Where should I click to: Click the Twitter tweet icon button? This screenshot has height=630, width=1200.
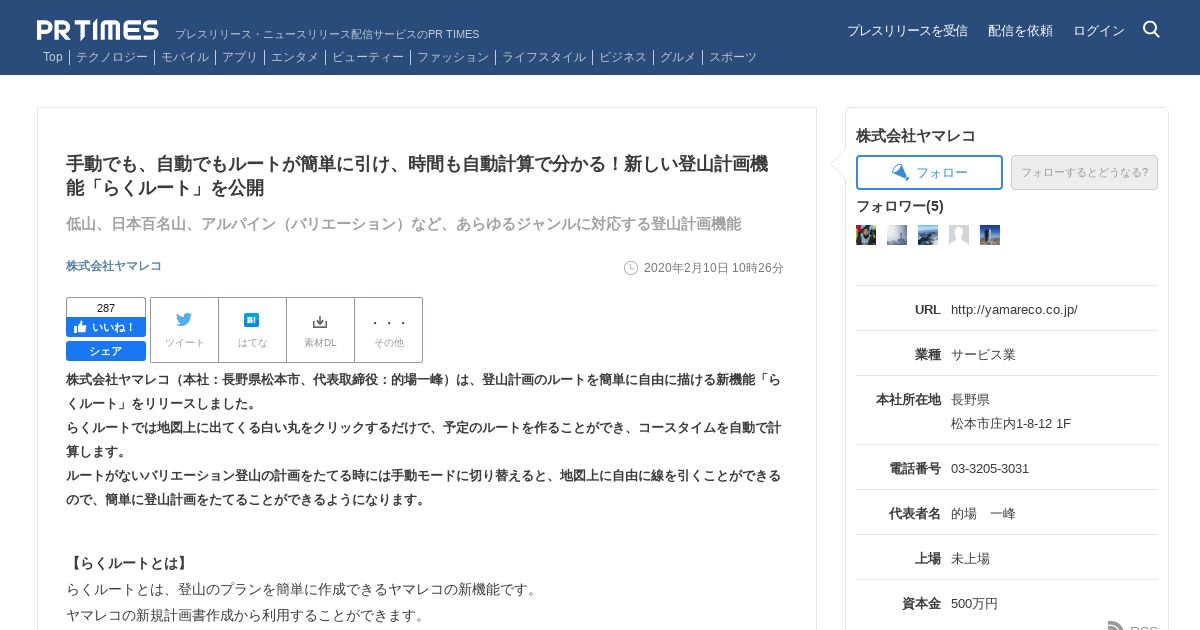(x=184, y=330)
